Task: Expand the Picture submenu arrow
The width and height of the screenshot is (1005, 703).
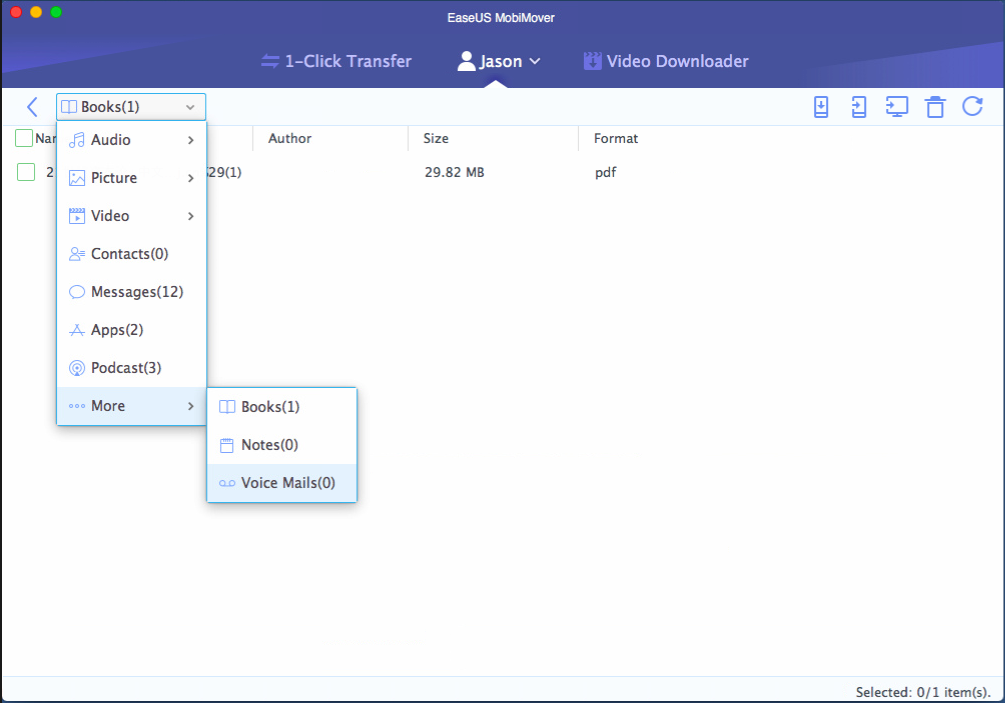Action: pos(190,178)
